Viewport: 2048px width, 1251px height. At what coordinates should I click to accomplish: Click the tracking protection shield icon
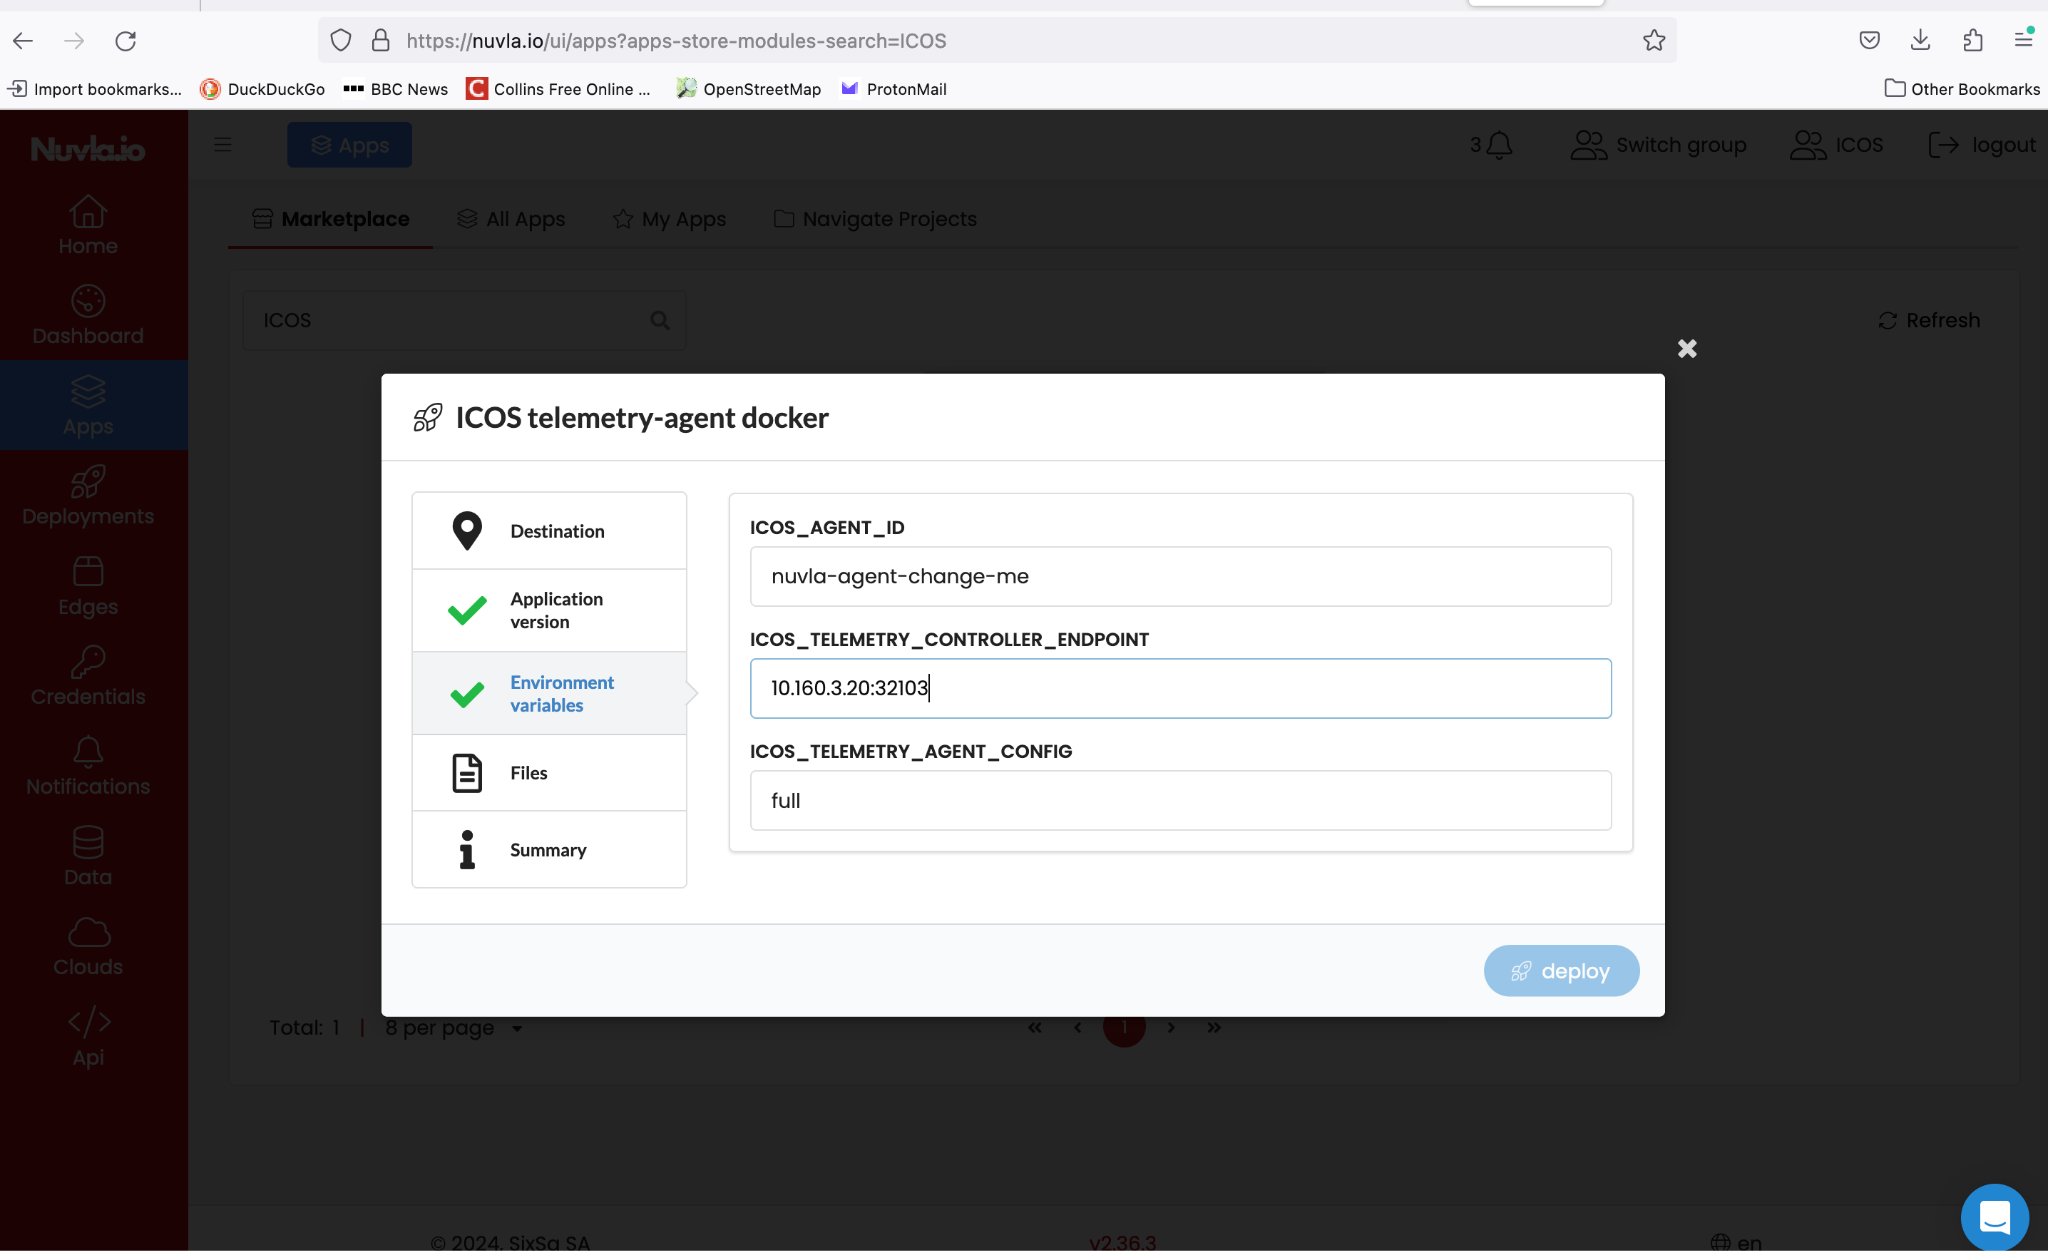[x=341, y=41]
